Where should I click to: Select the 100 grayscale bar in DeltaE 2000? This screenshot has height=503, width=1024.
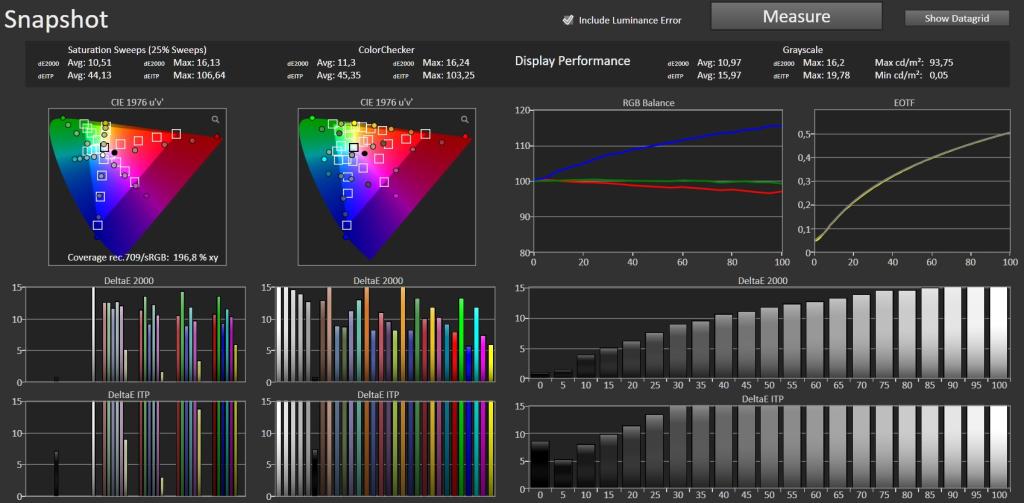(1000, 333)
